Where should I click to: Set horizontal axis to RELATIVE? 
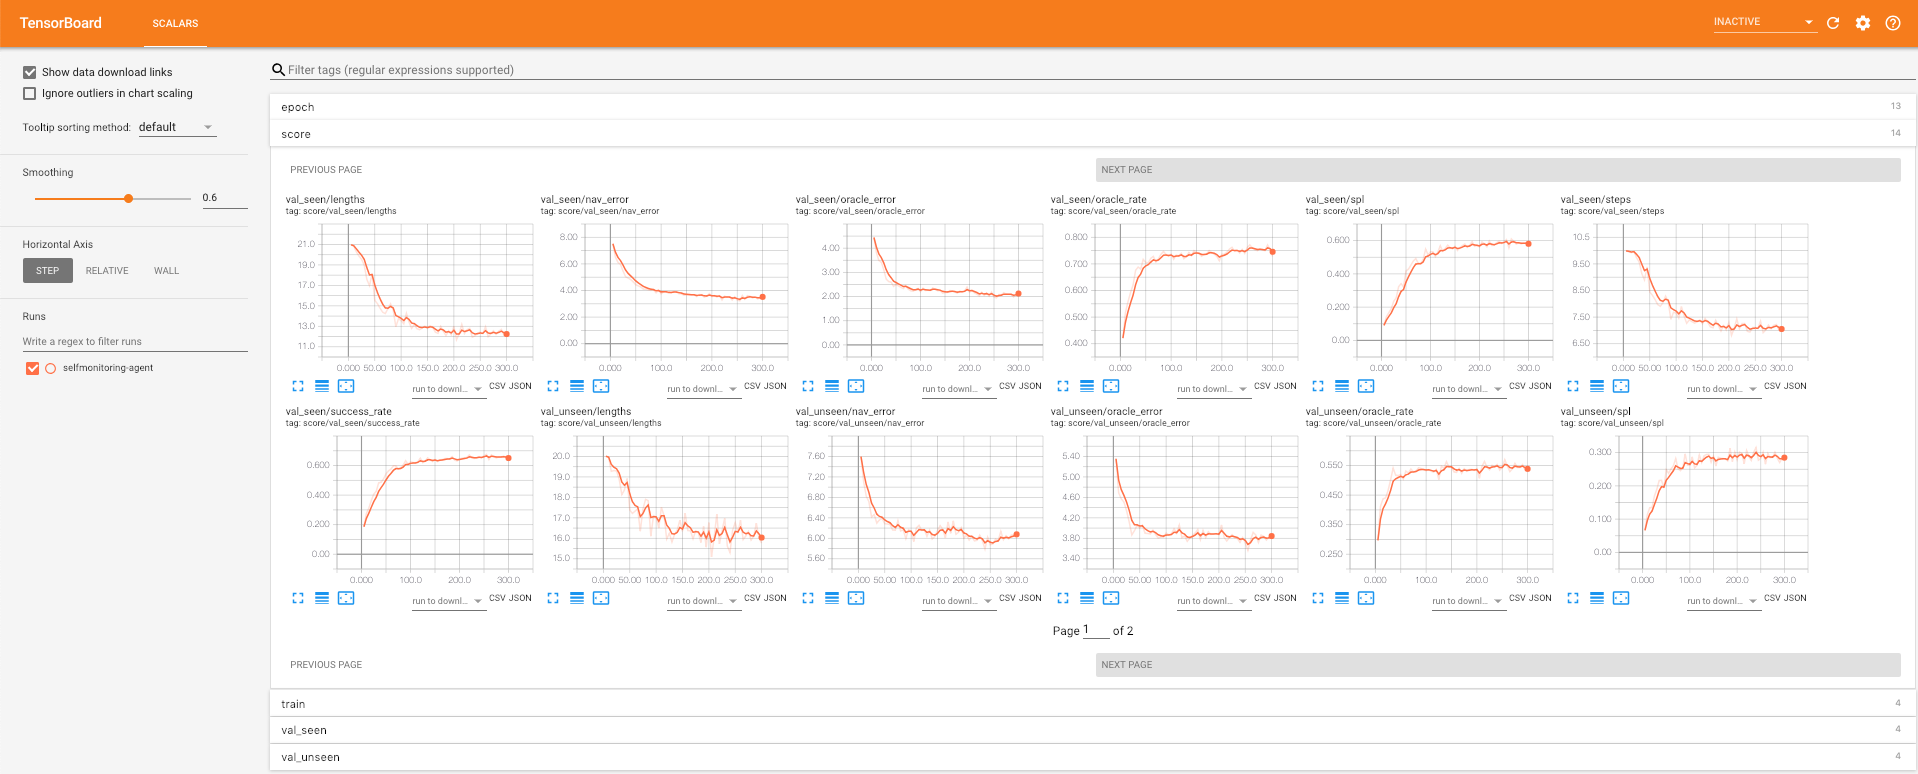point(107,271)
